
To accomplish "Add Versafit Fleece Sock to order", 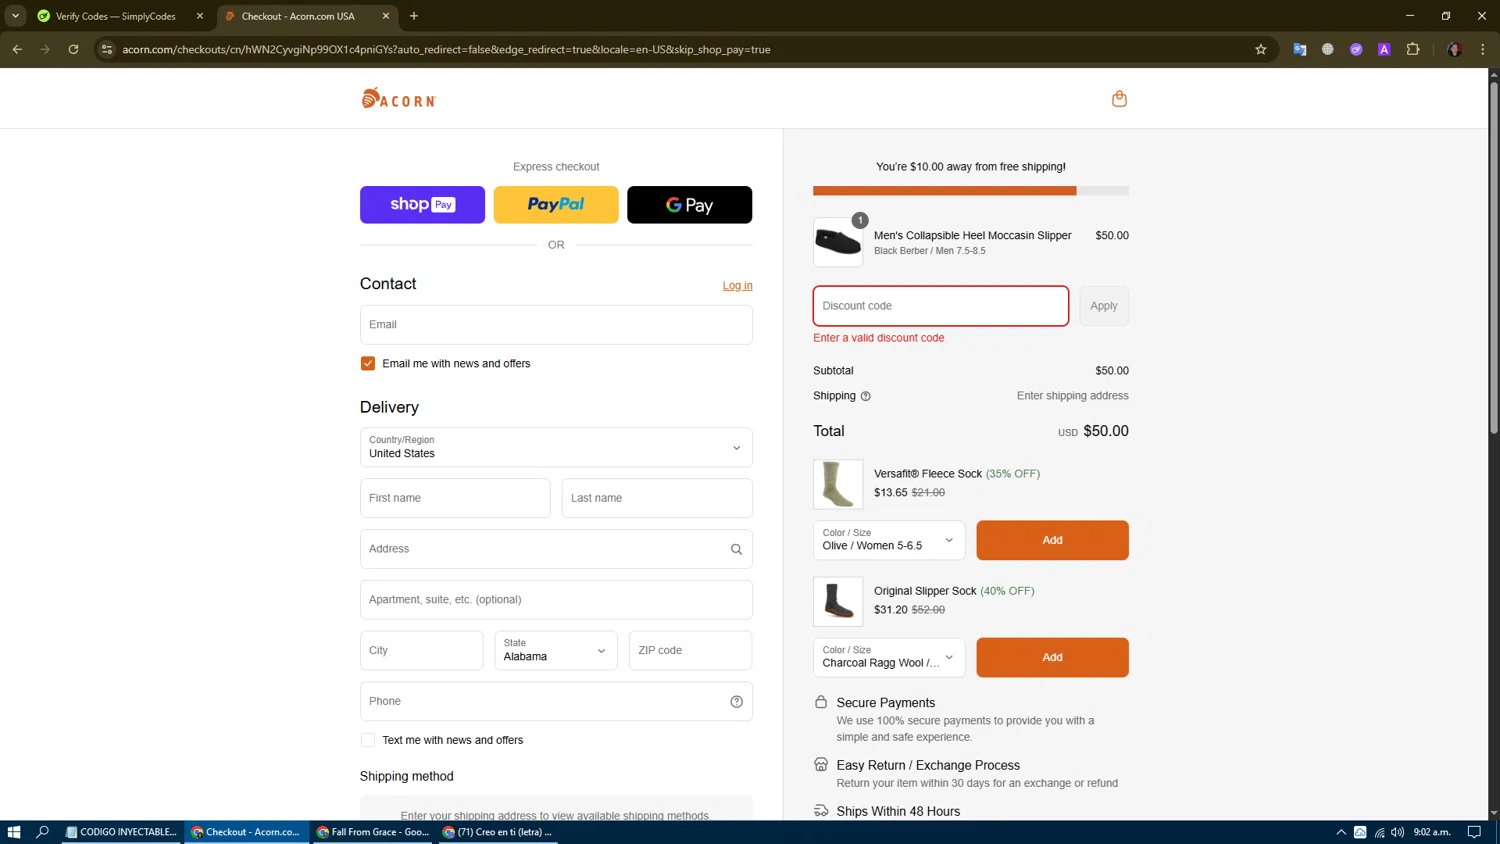I will coord(1052,540).
